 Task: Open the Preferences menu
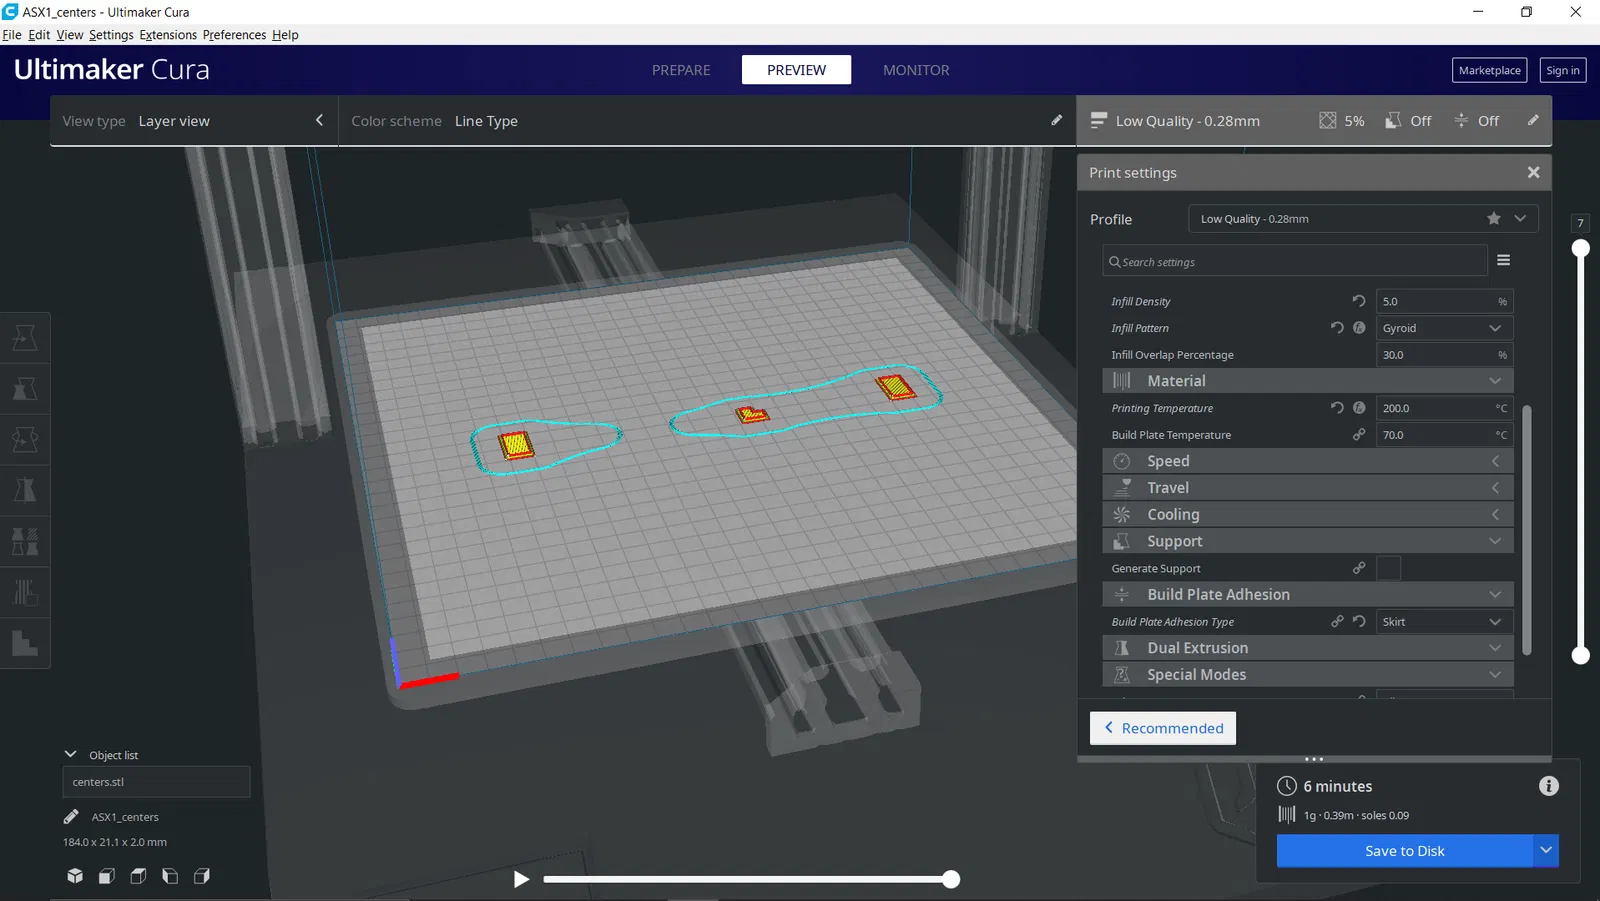(234, 35)
